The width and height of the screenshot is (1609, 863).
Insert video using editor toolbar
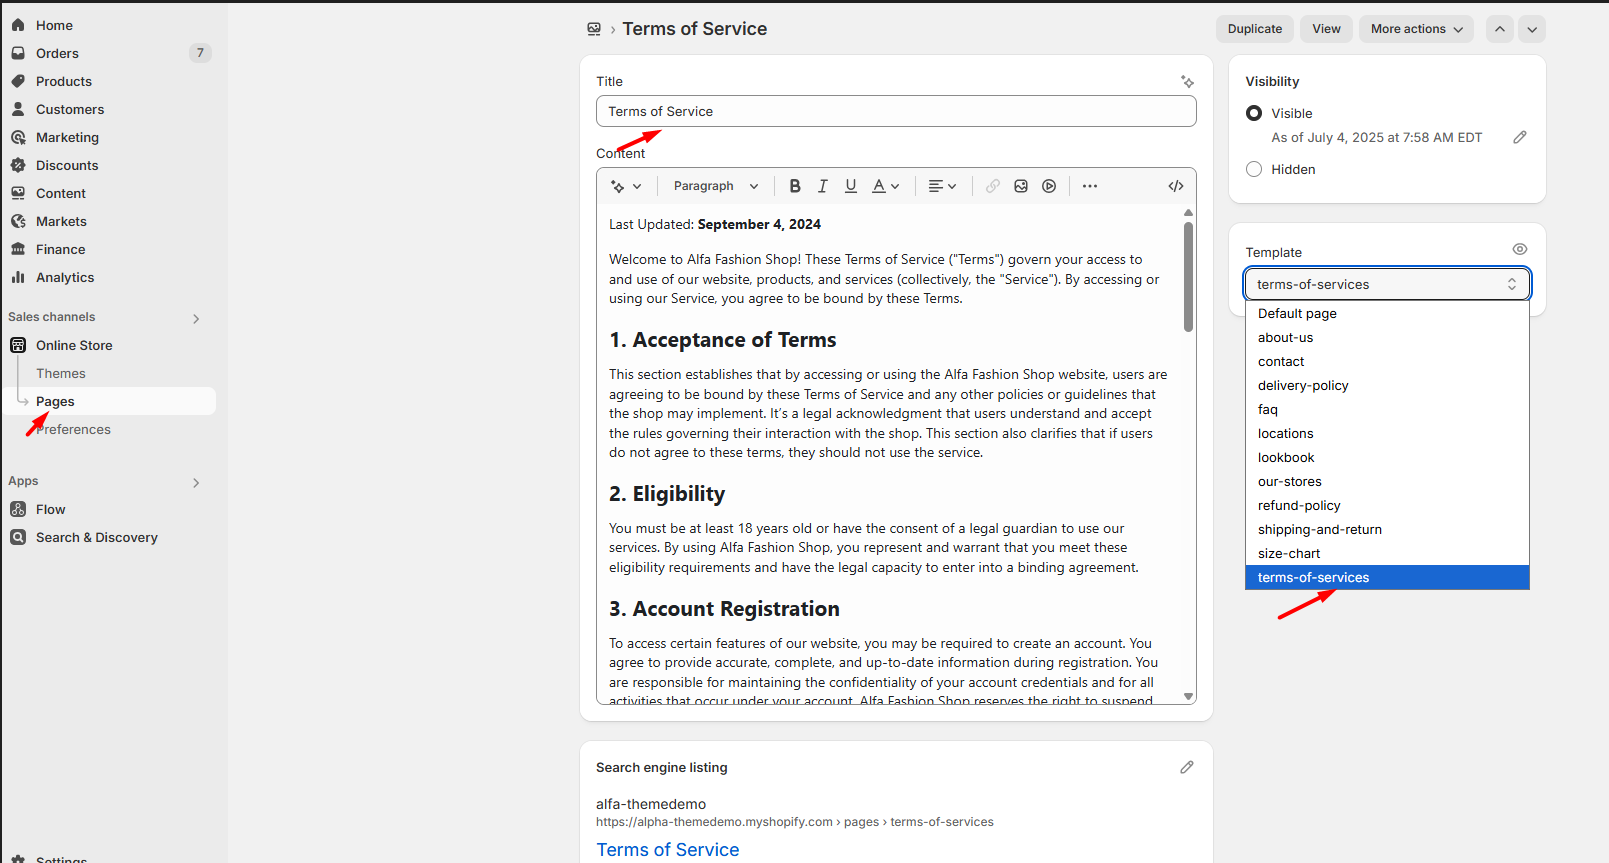point(1049,186)
